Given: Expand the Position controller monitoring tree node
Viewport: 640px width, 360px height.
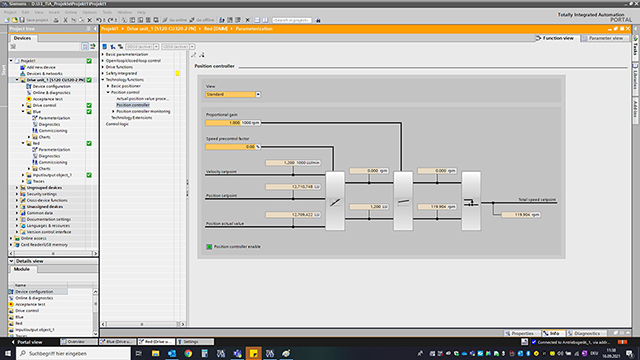Looking at the screenshot, I should (113, 111).
